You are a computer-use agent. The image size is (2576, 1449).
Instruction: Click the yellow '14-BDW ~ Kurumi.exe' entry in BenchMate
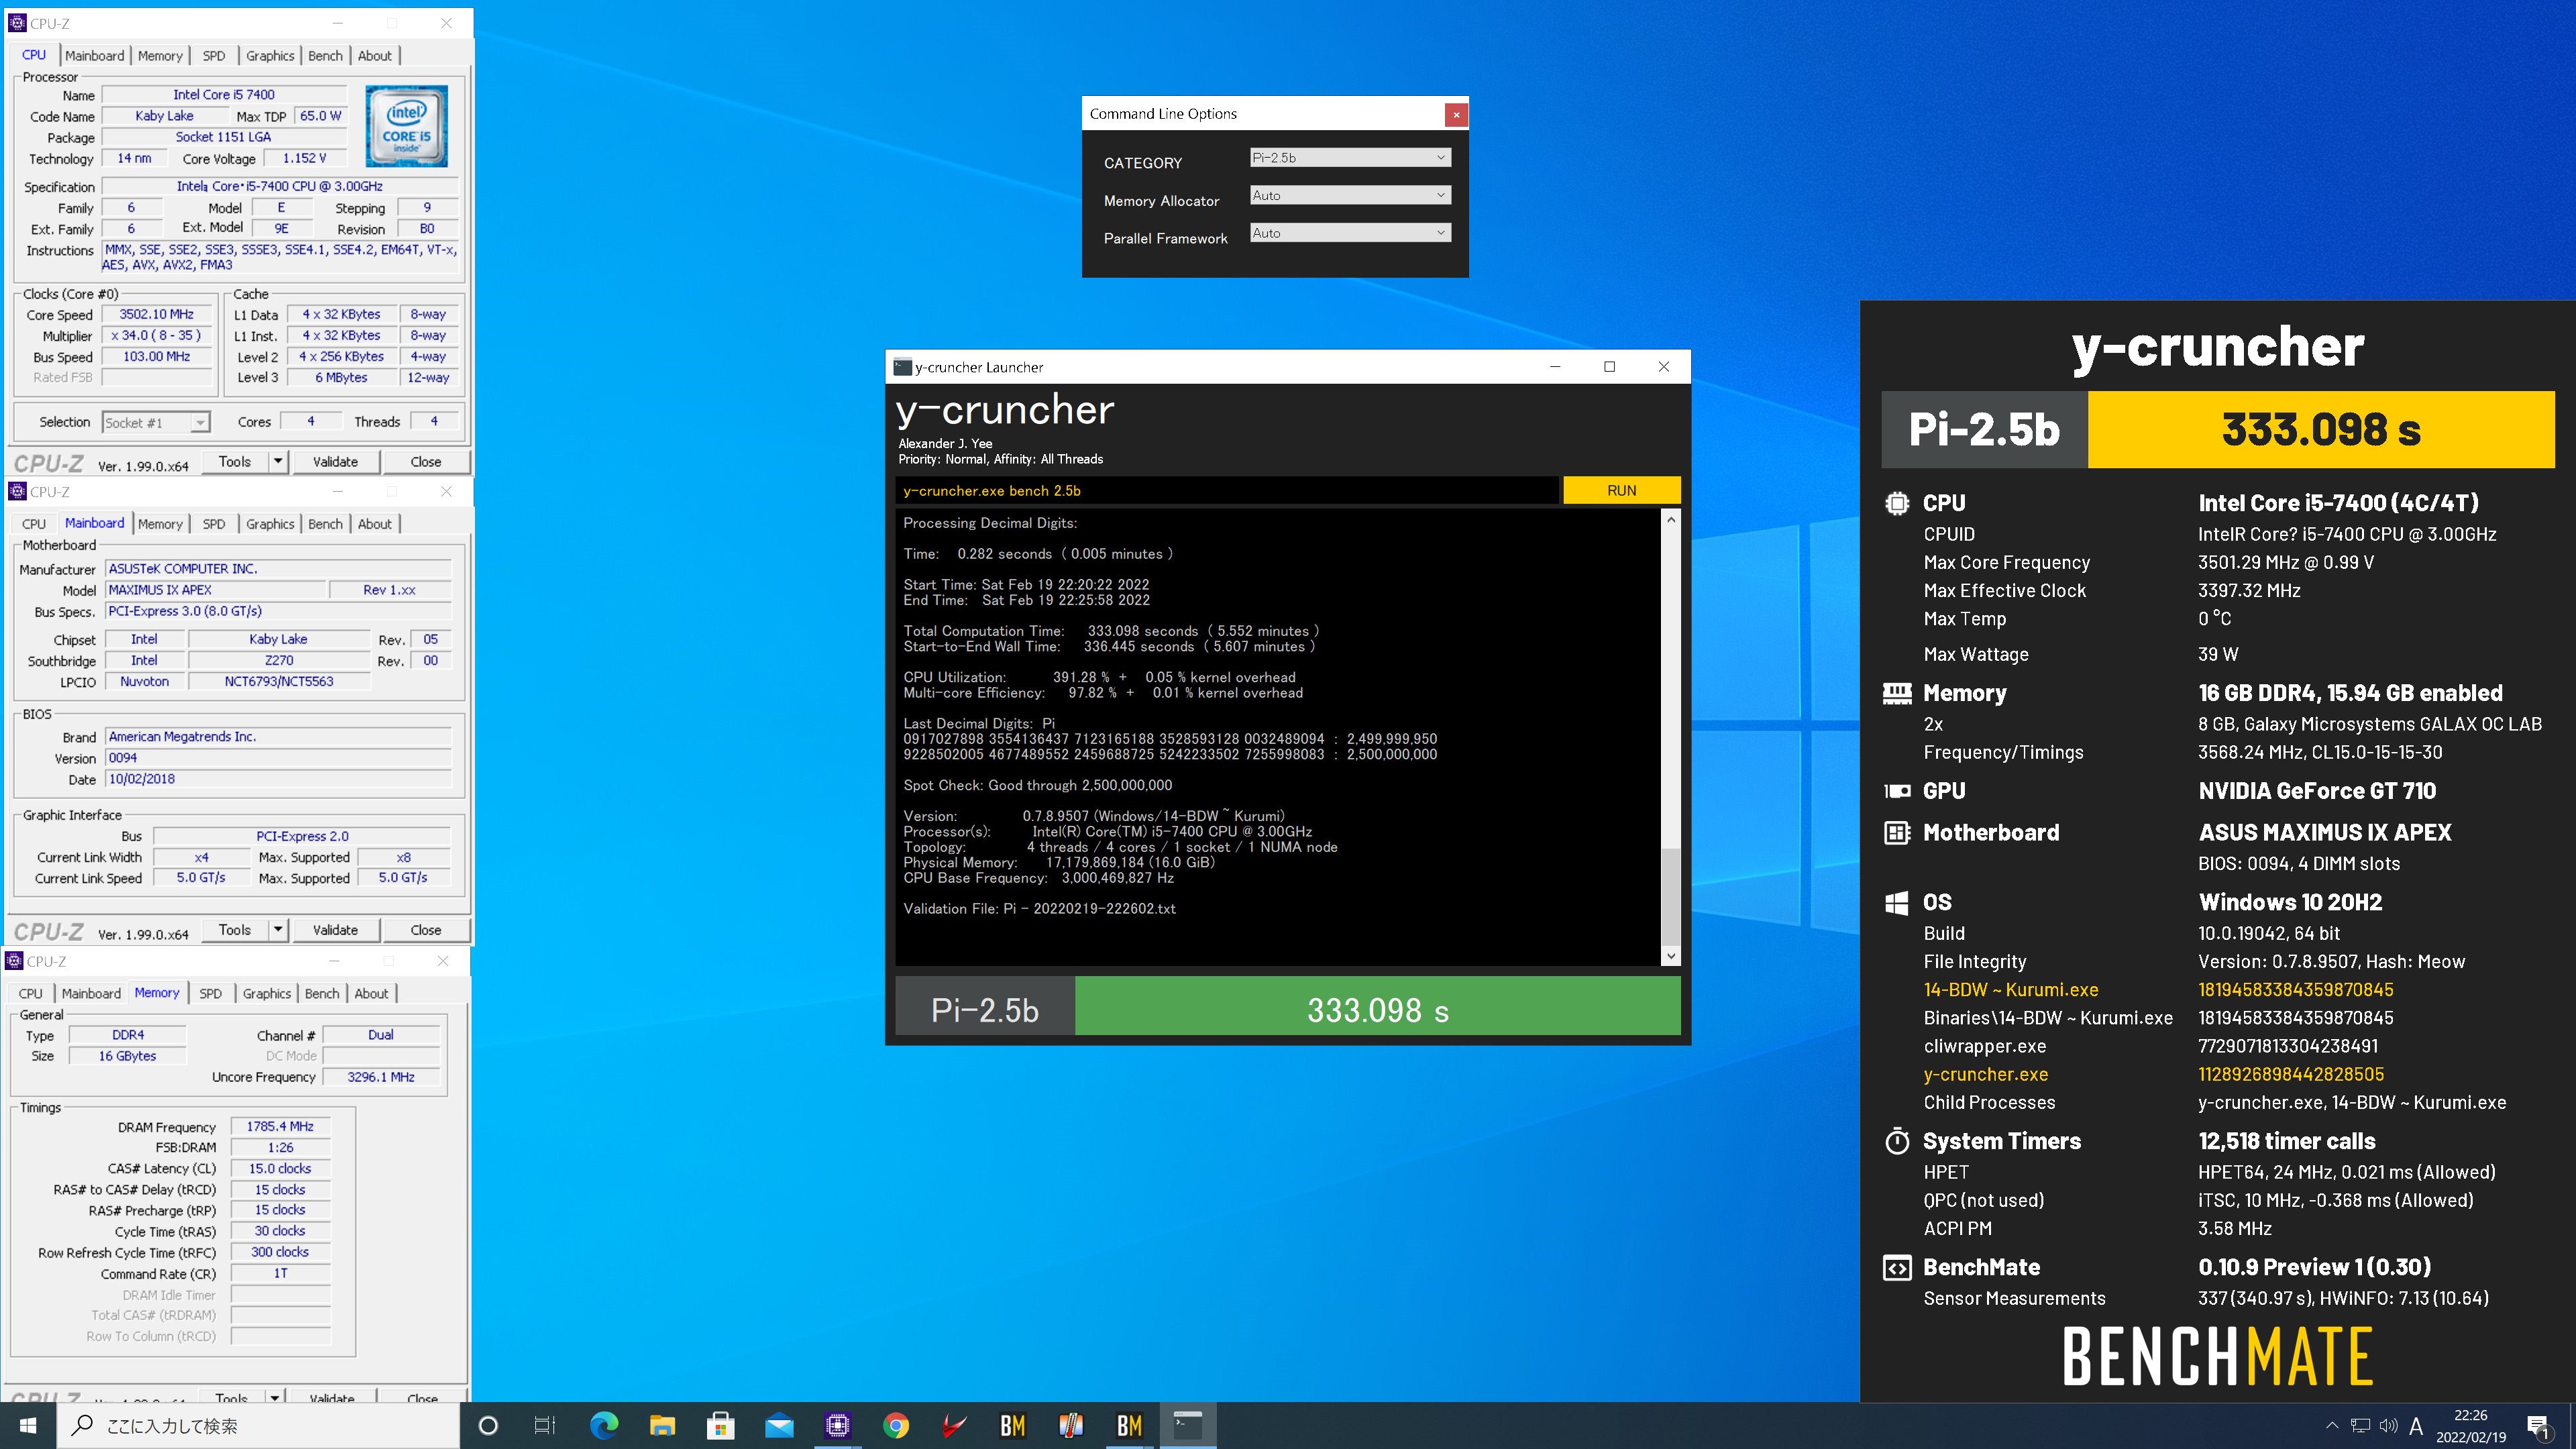coord(2011,989)
